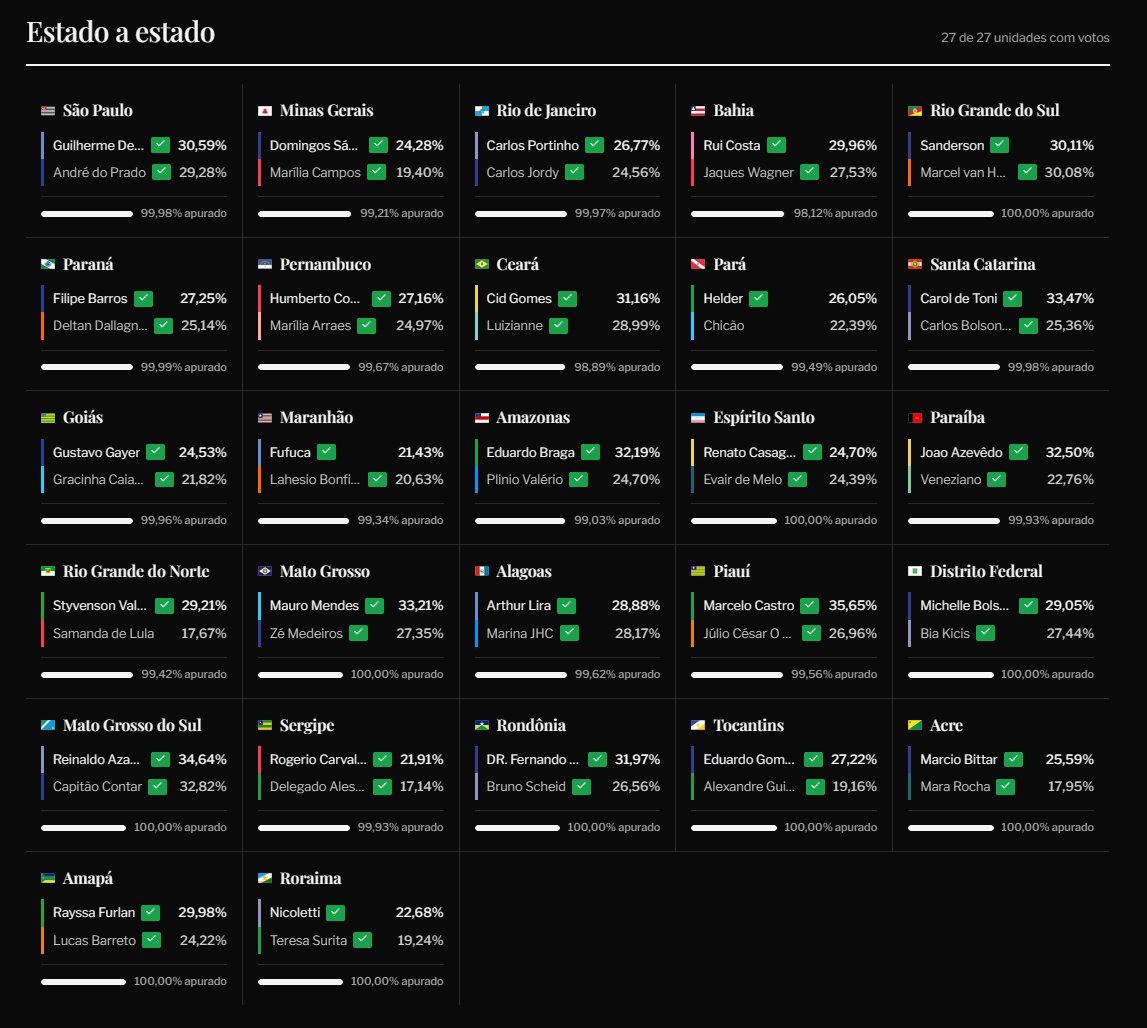
Task: Click the green check beside Jaques Wagner
Action: point(809,172)
